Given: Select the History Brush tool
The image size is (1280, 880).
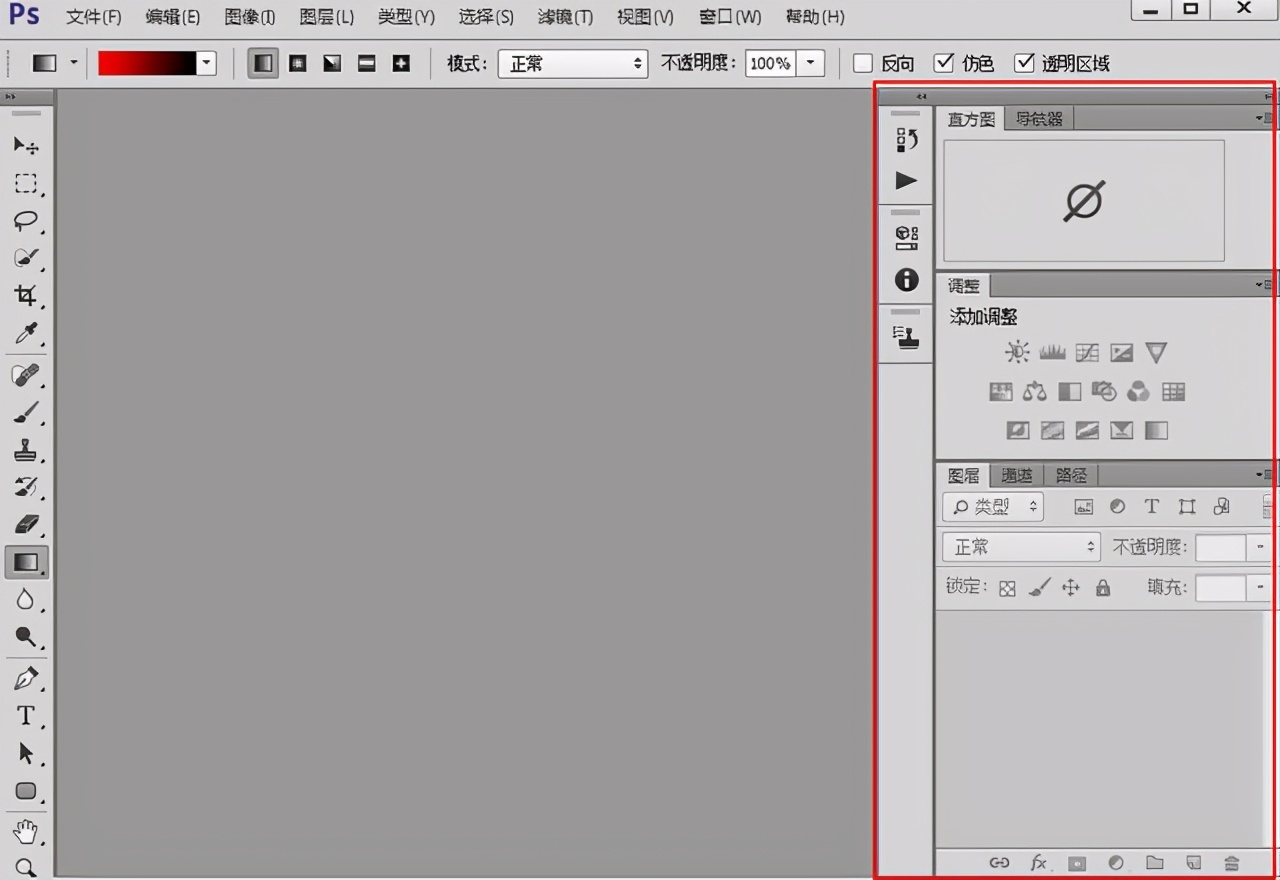Looking at the screenshot, I should coord(26,488).
